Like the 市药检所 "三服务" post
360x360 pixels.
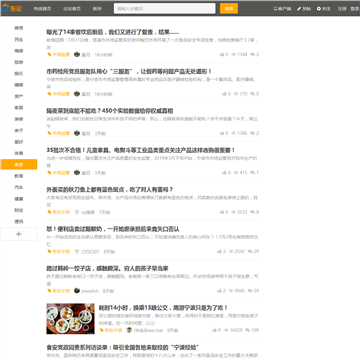coord(224,94)
